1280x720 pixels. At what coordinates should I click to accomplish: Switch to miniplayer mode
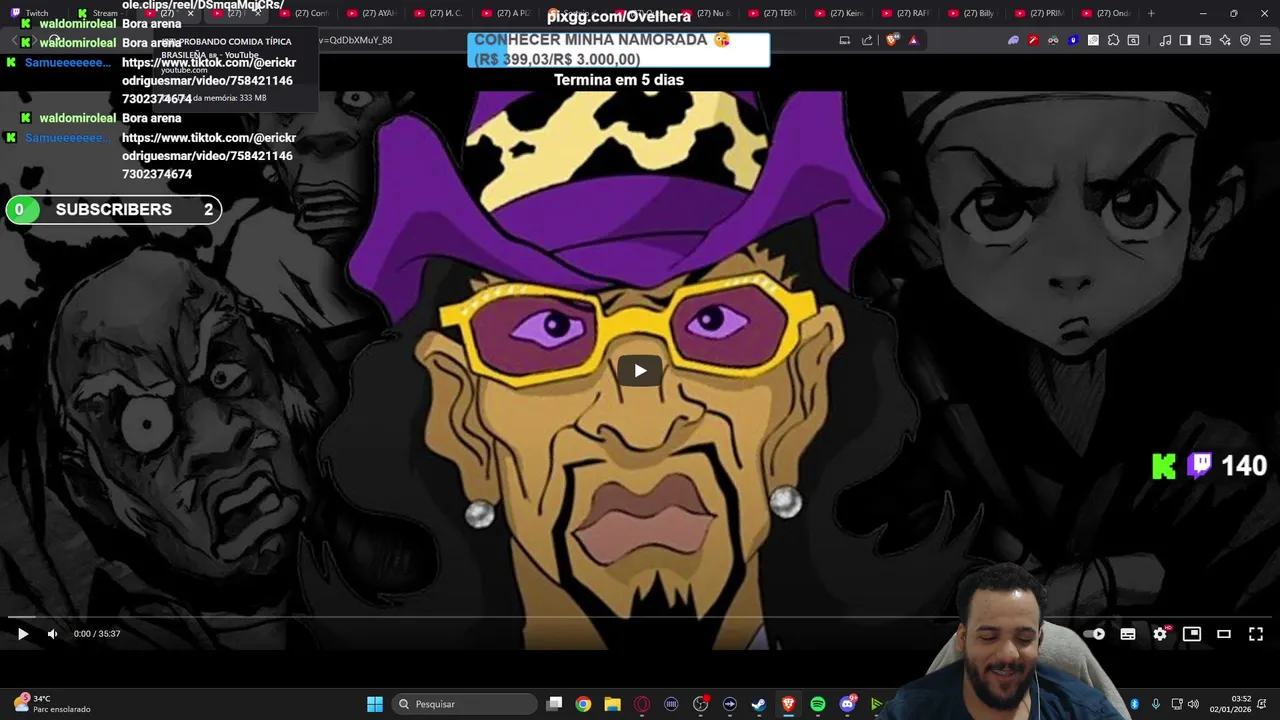pyautogui.click(x=1192, y=633)
